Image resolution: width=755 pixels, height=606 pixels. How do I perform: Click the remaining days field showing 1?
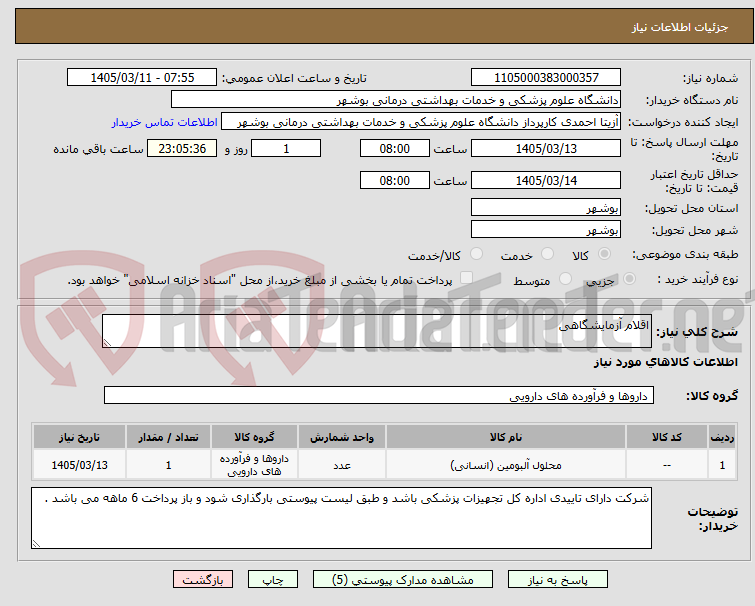point(286,149)
